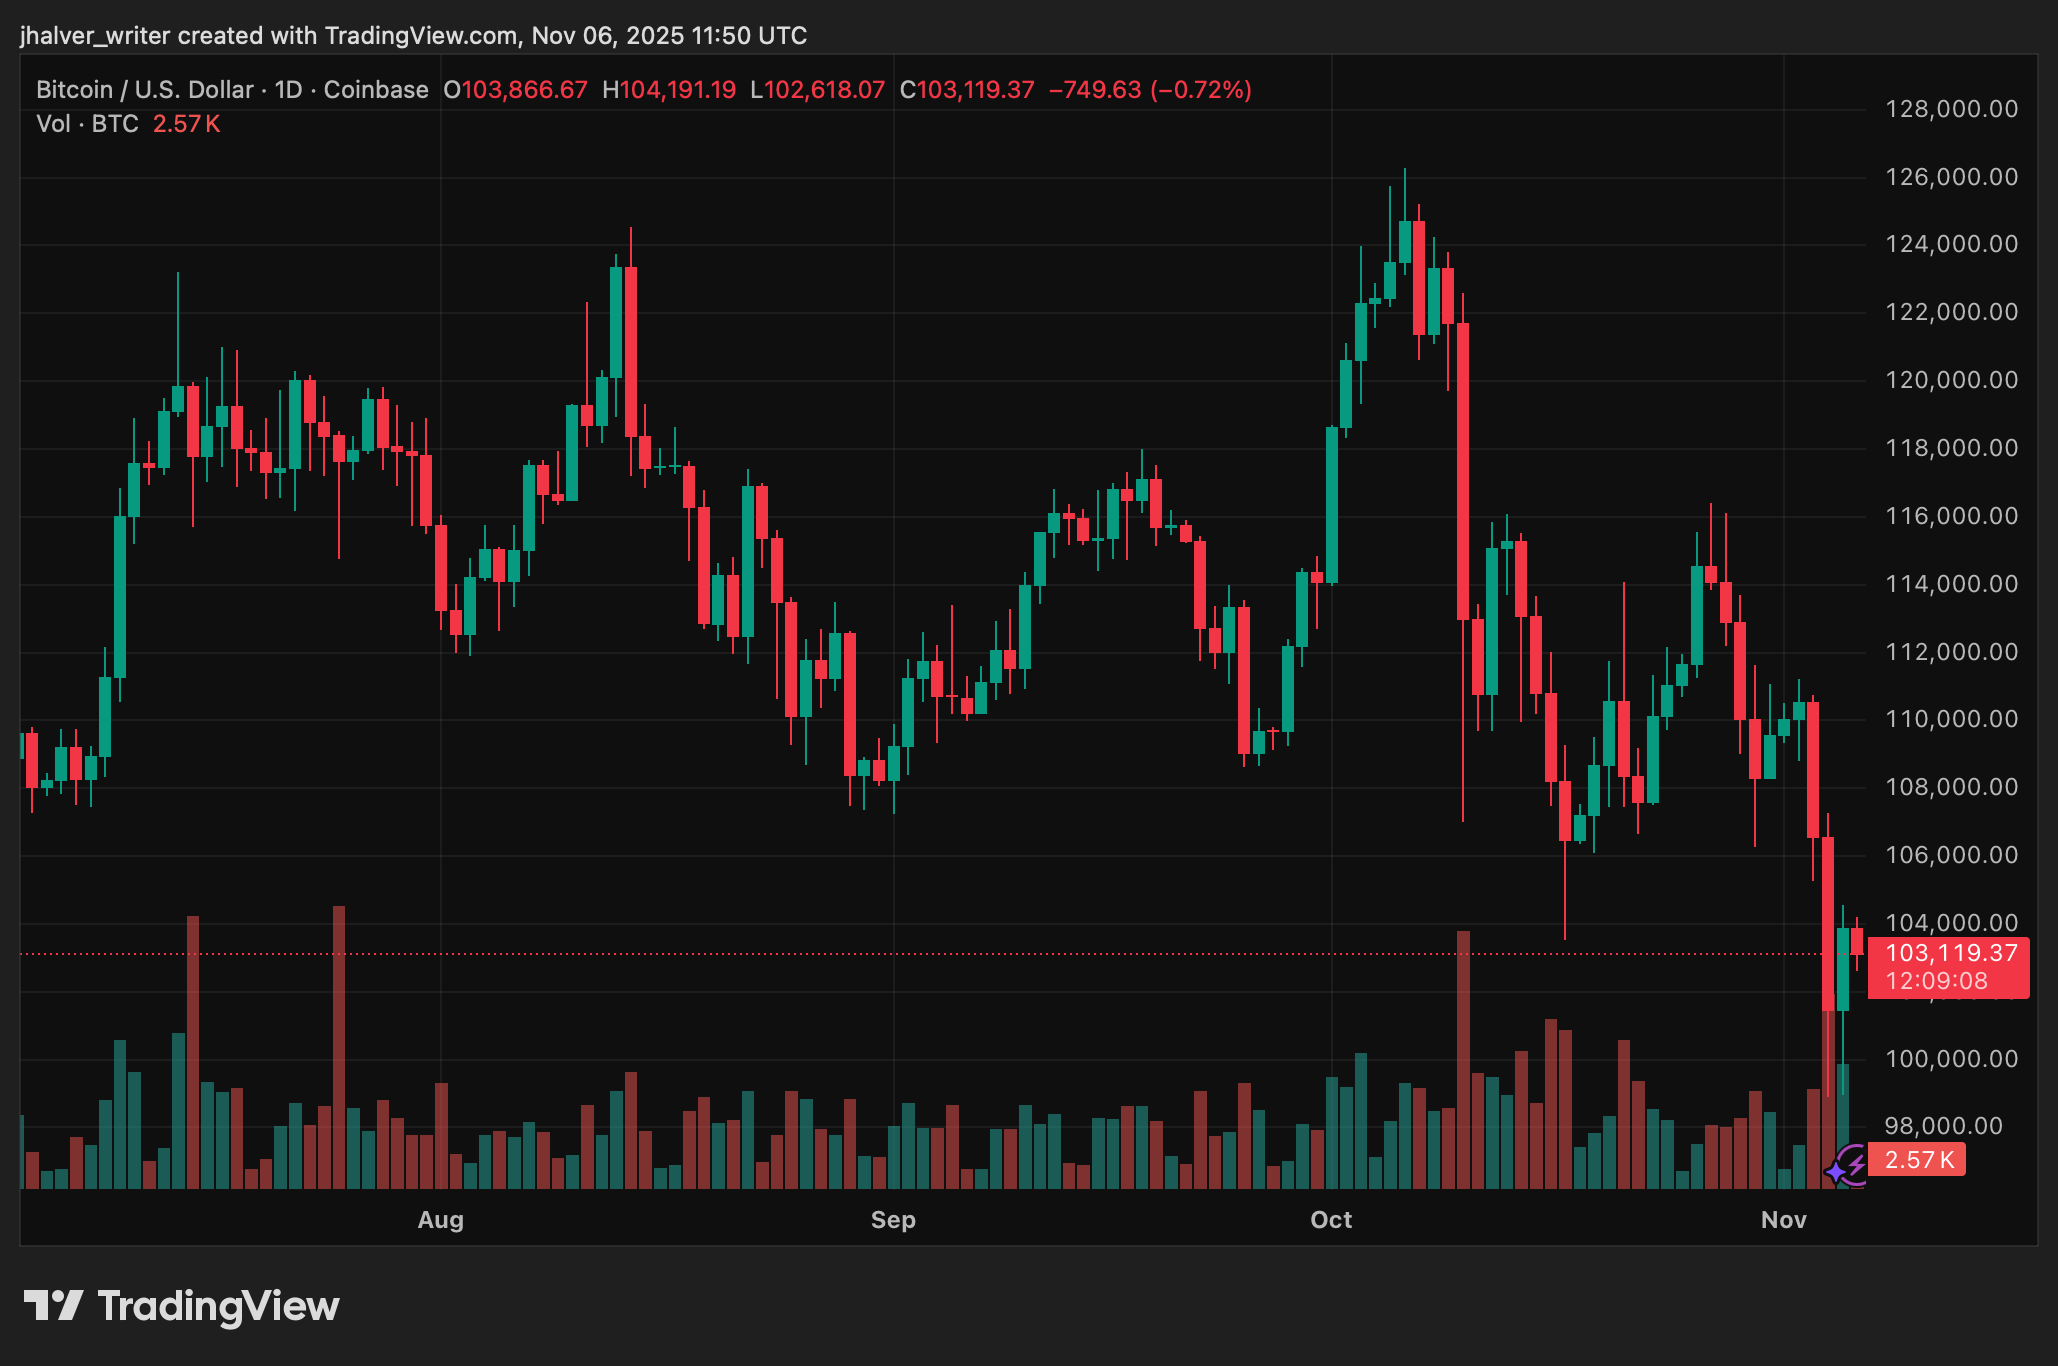
Task: Click "Aug" on the time axis
Action: tap(441, 1220)
